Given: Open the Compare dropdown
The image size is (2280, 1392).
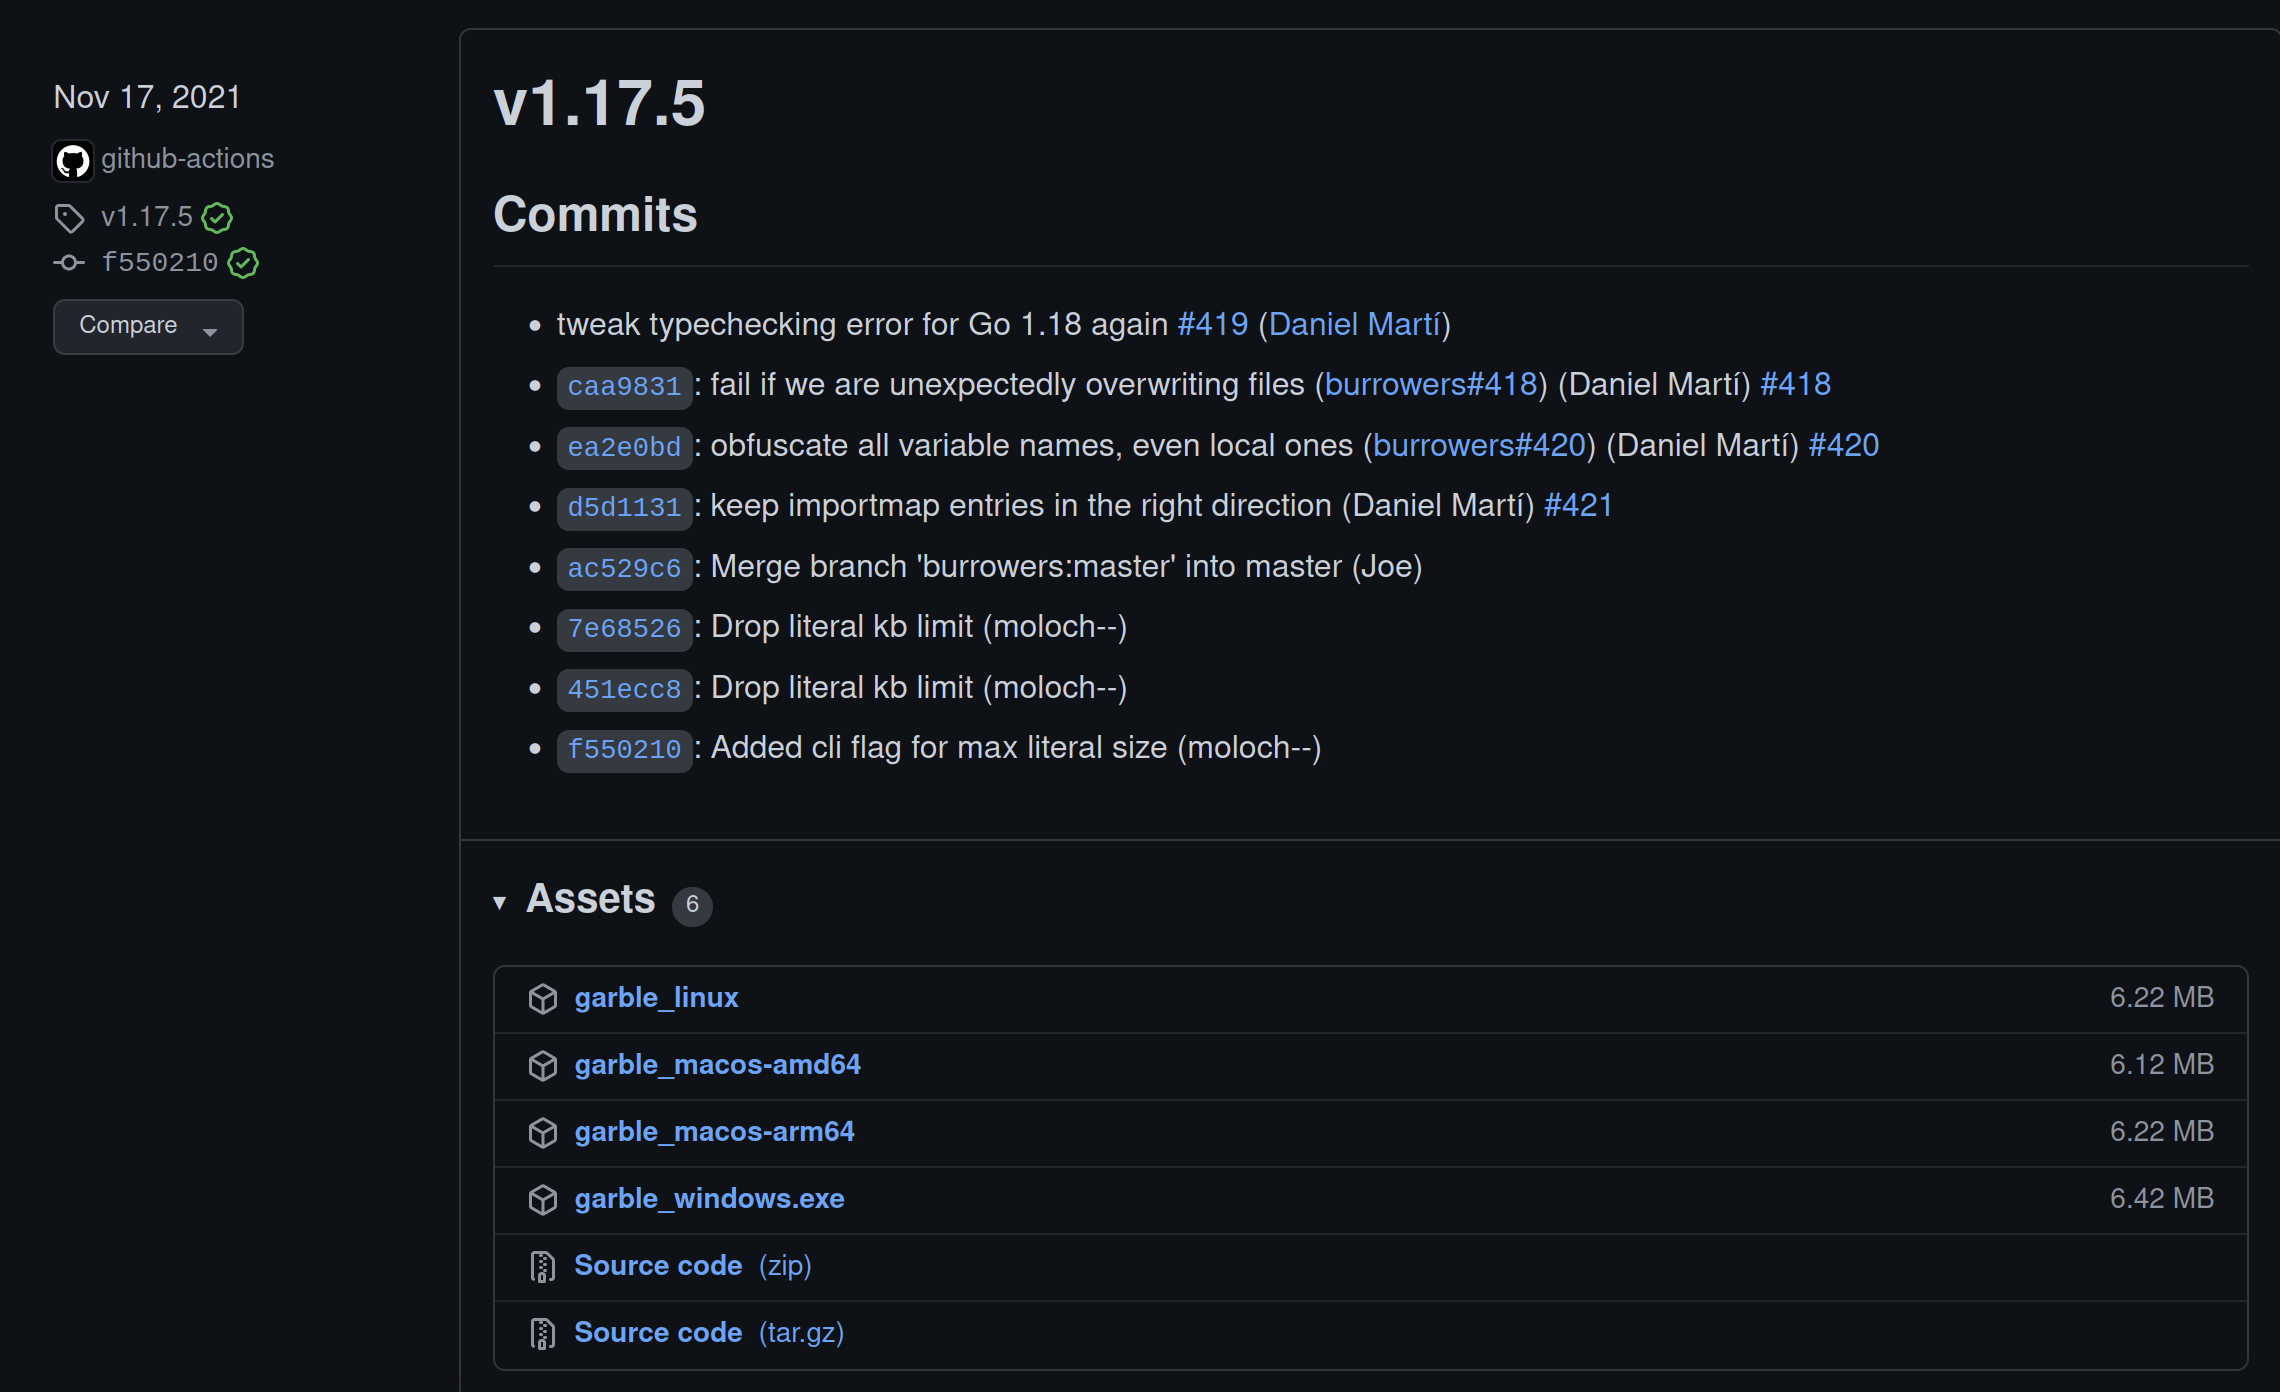Looking at the screenshot, I should (x=147, y=326).
